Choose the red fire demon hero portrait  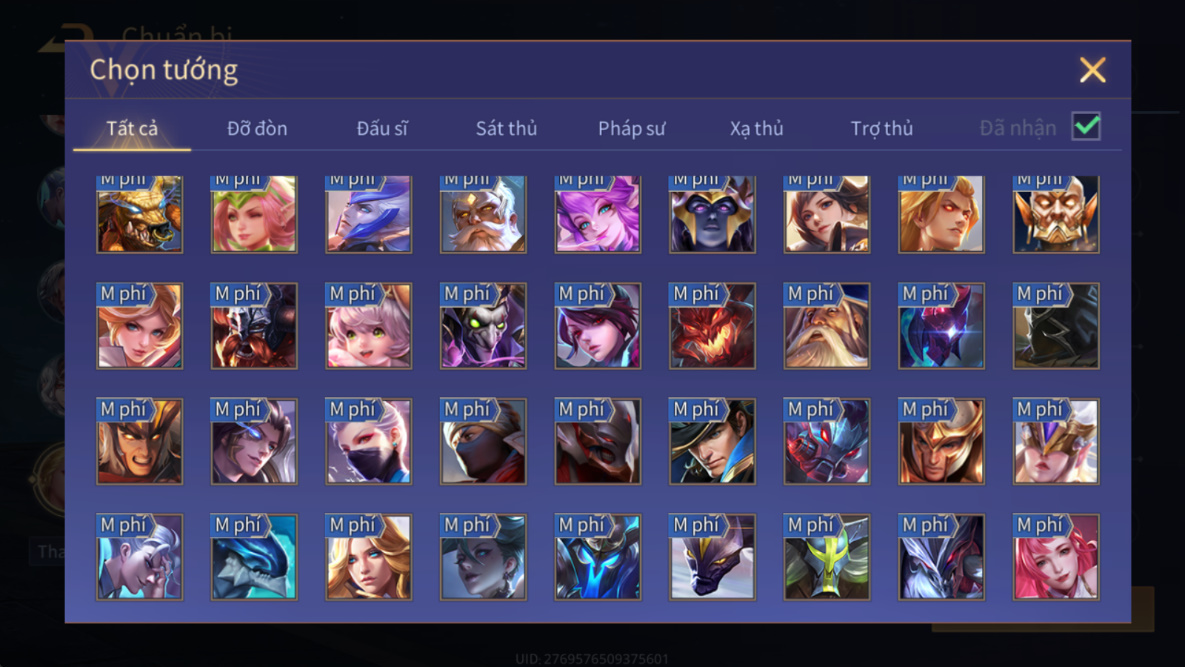(712, 326)
